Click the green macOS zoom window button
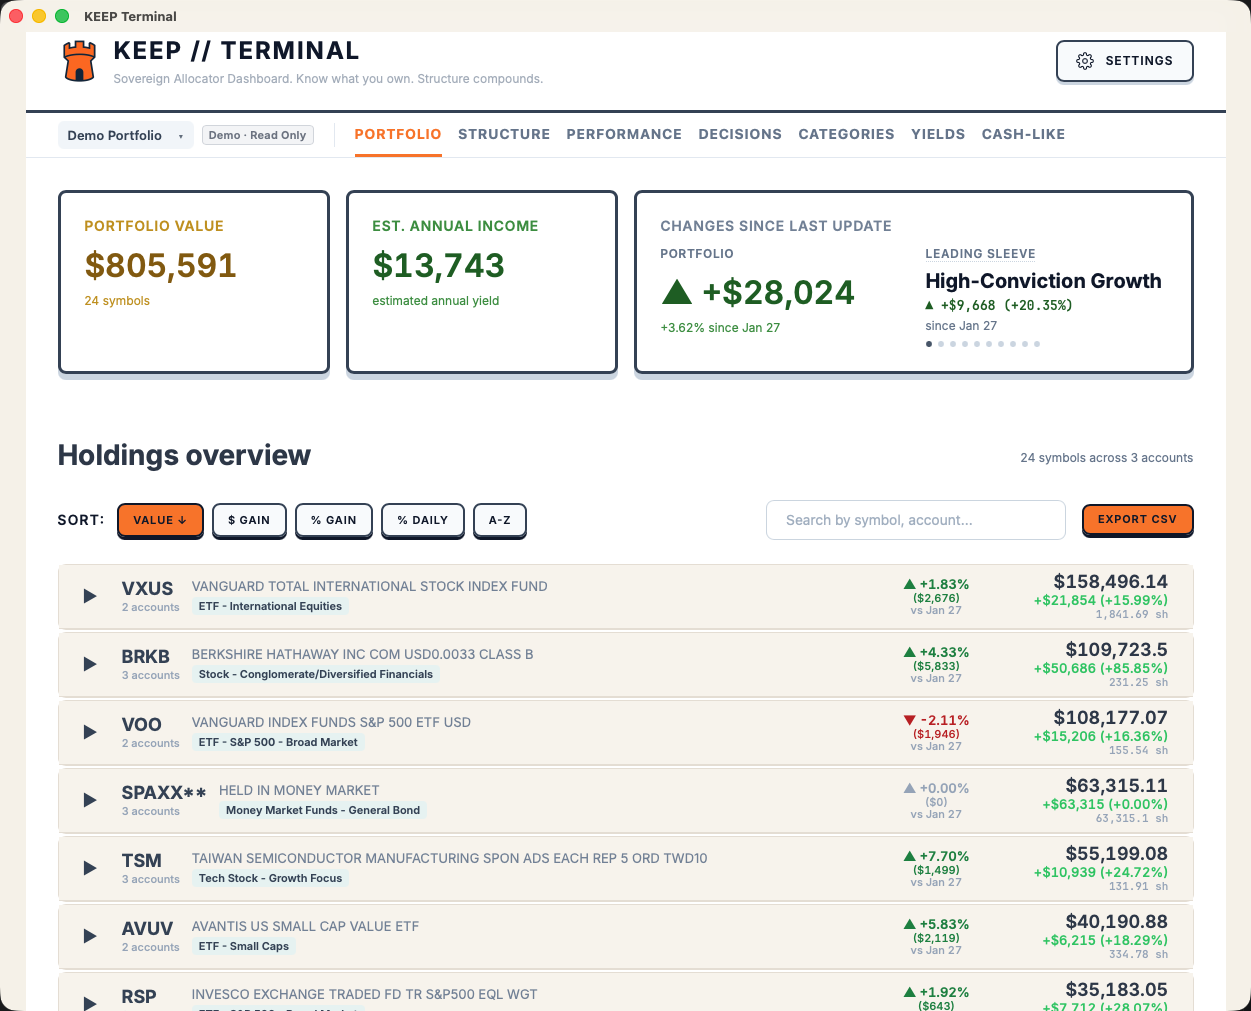The width and height of the screenshot is (1251, 1011). tap(62, 16)
